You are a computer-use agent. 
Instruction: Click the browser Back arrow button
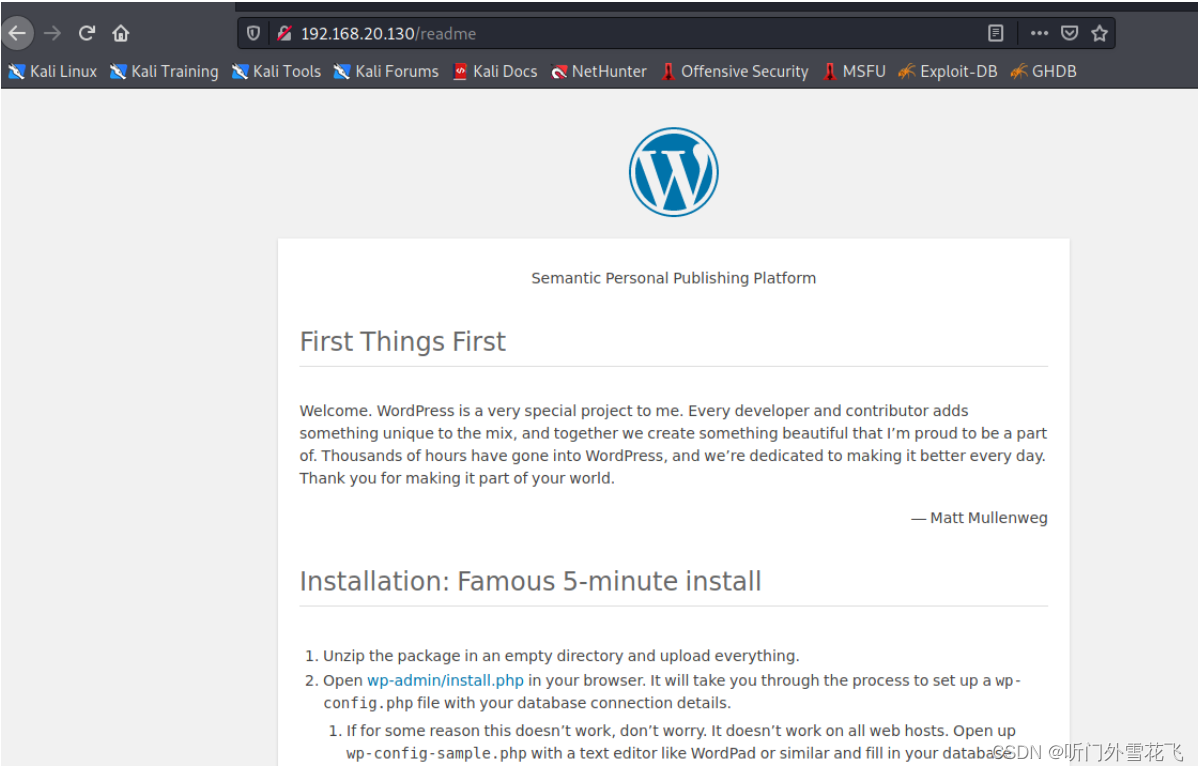17,33
